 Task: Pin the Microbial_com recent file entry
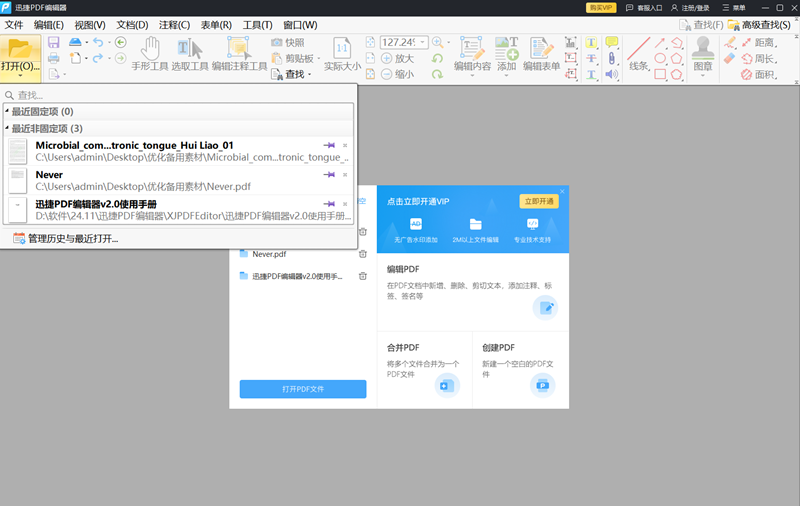point(329,145)
